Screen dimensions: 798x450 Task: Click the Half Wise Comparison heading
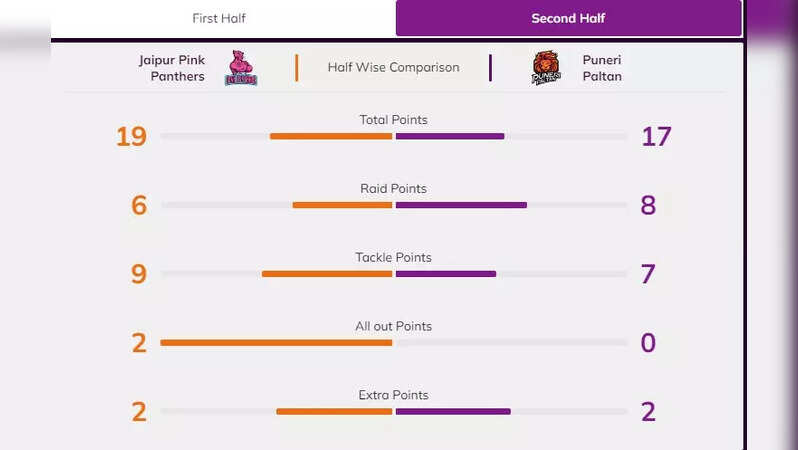(x=393, y=68)
